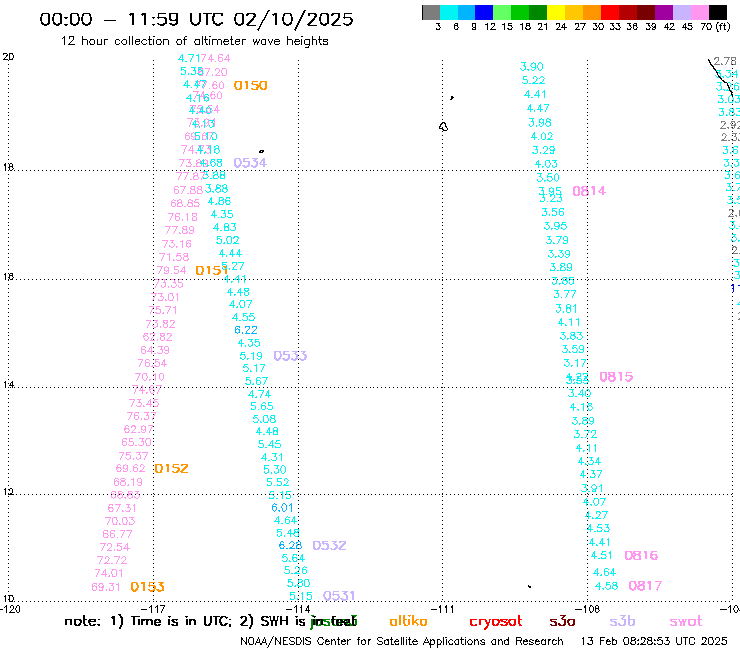Click the cyan value 3.90 at track top

(531, 67)
